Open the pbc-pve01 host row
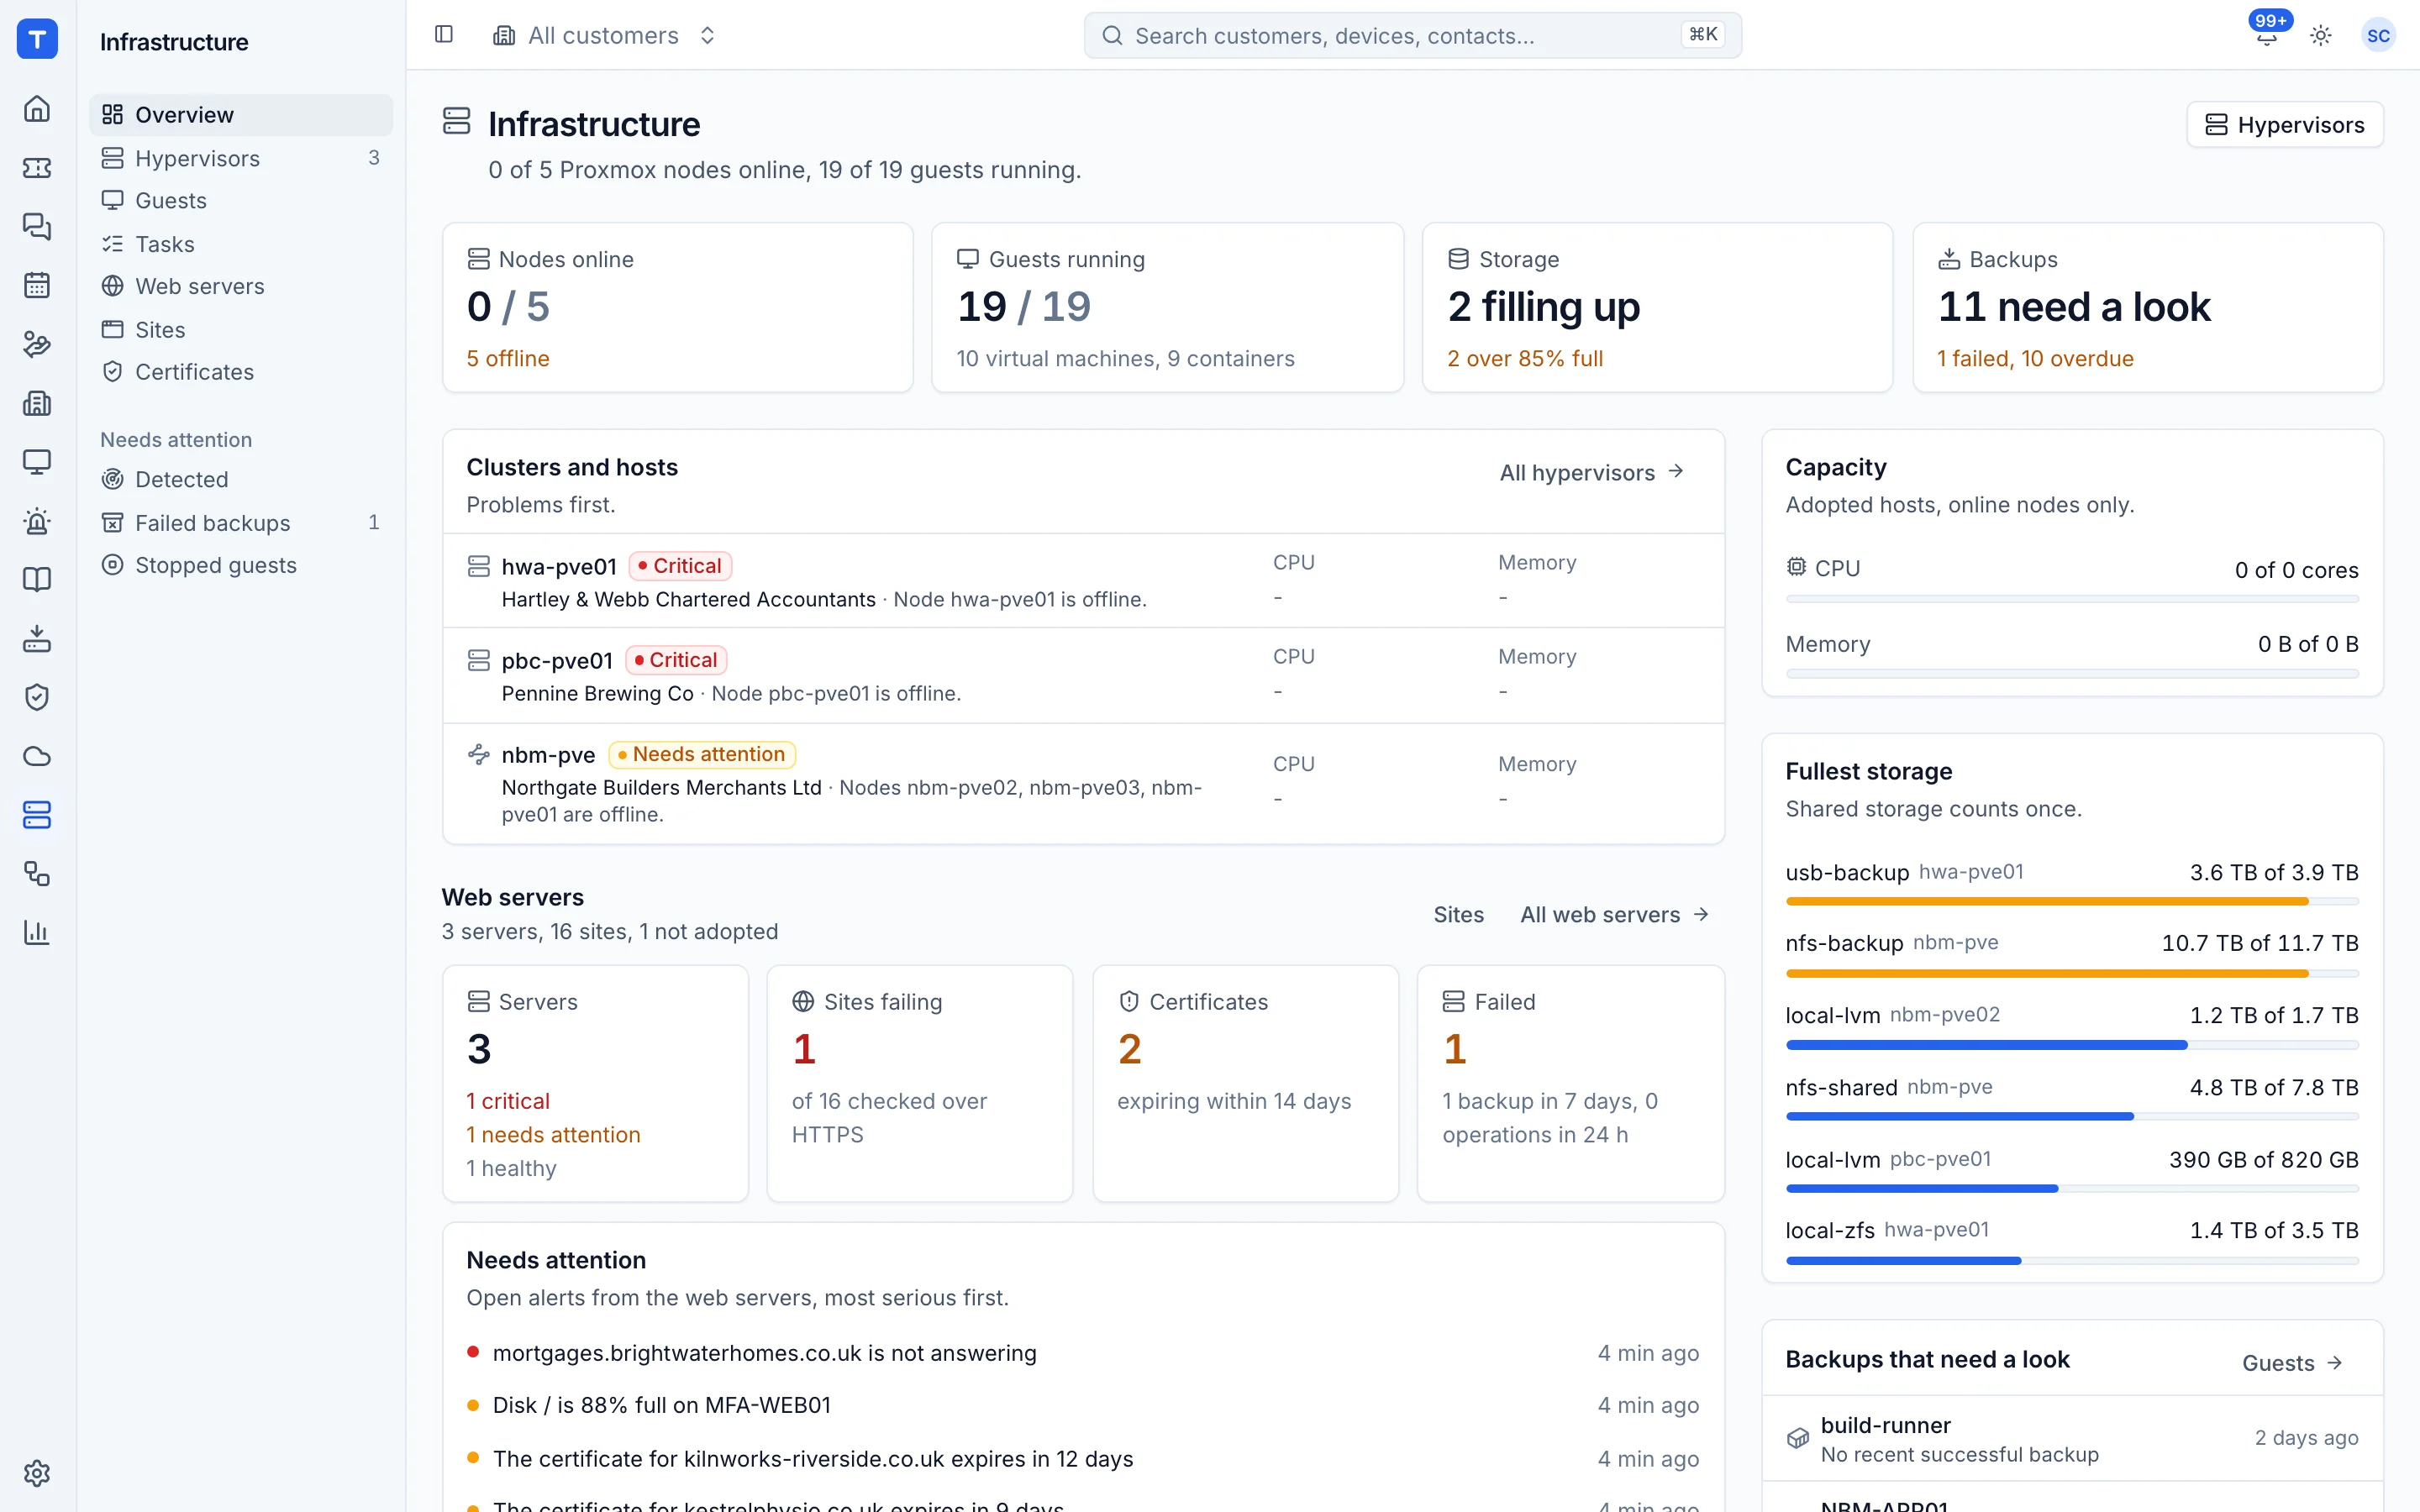2420x1512 pixels. coord(1084,675)
